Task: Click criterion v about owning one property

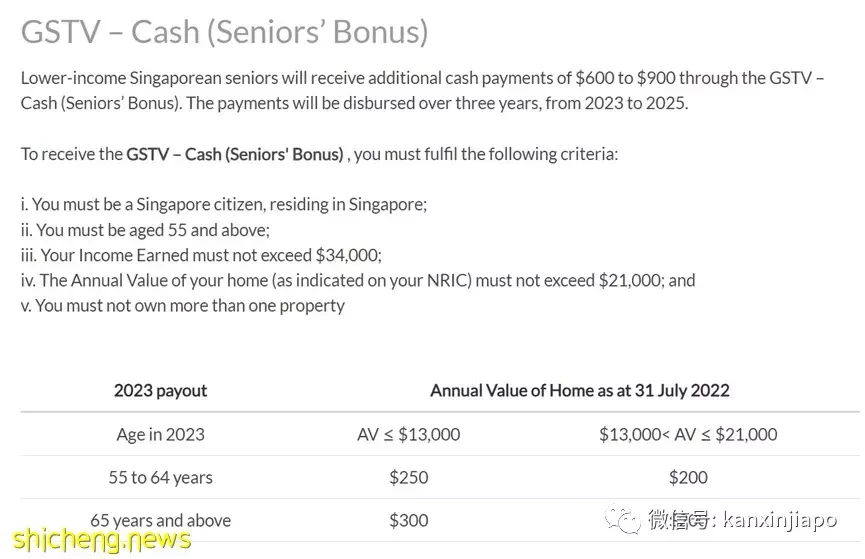Action: click(183, 306)
